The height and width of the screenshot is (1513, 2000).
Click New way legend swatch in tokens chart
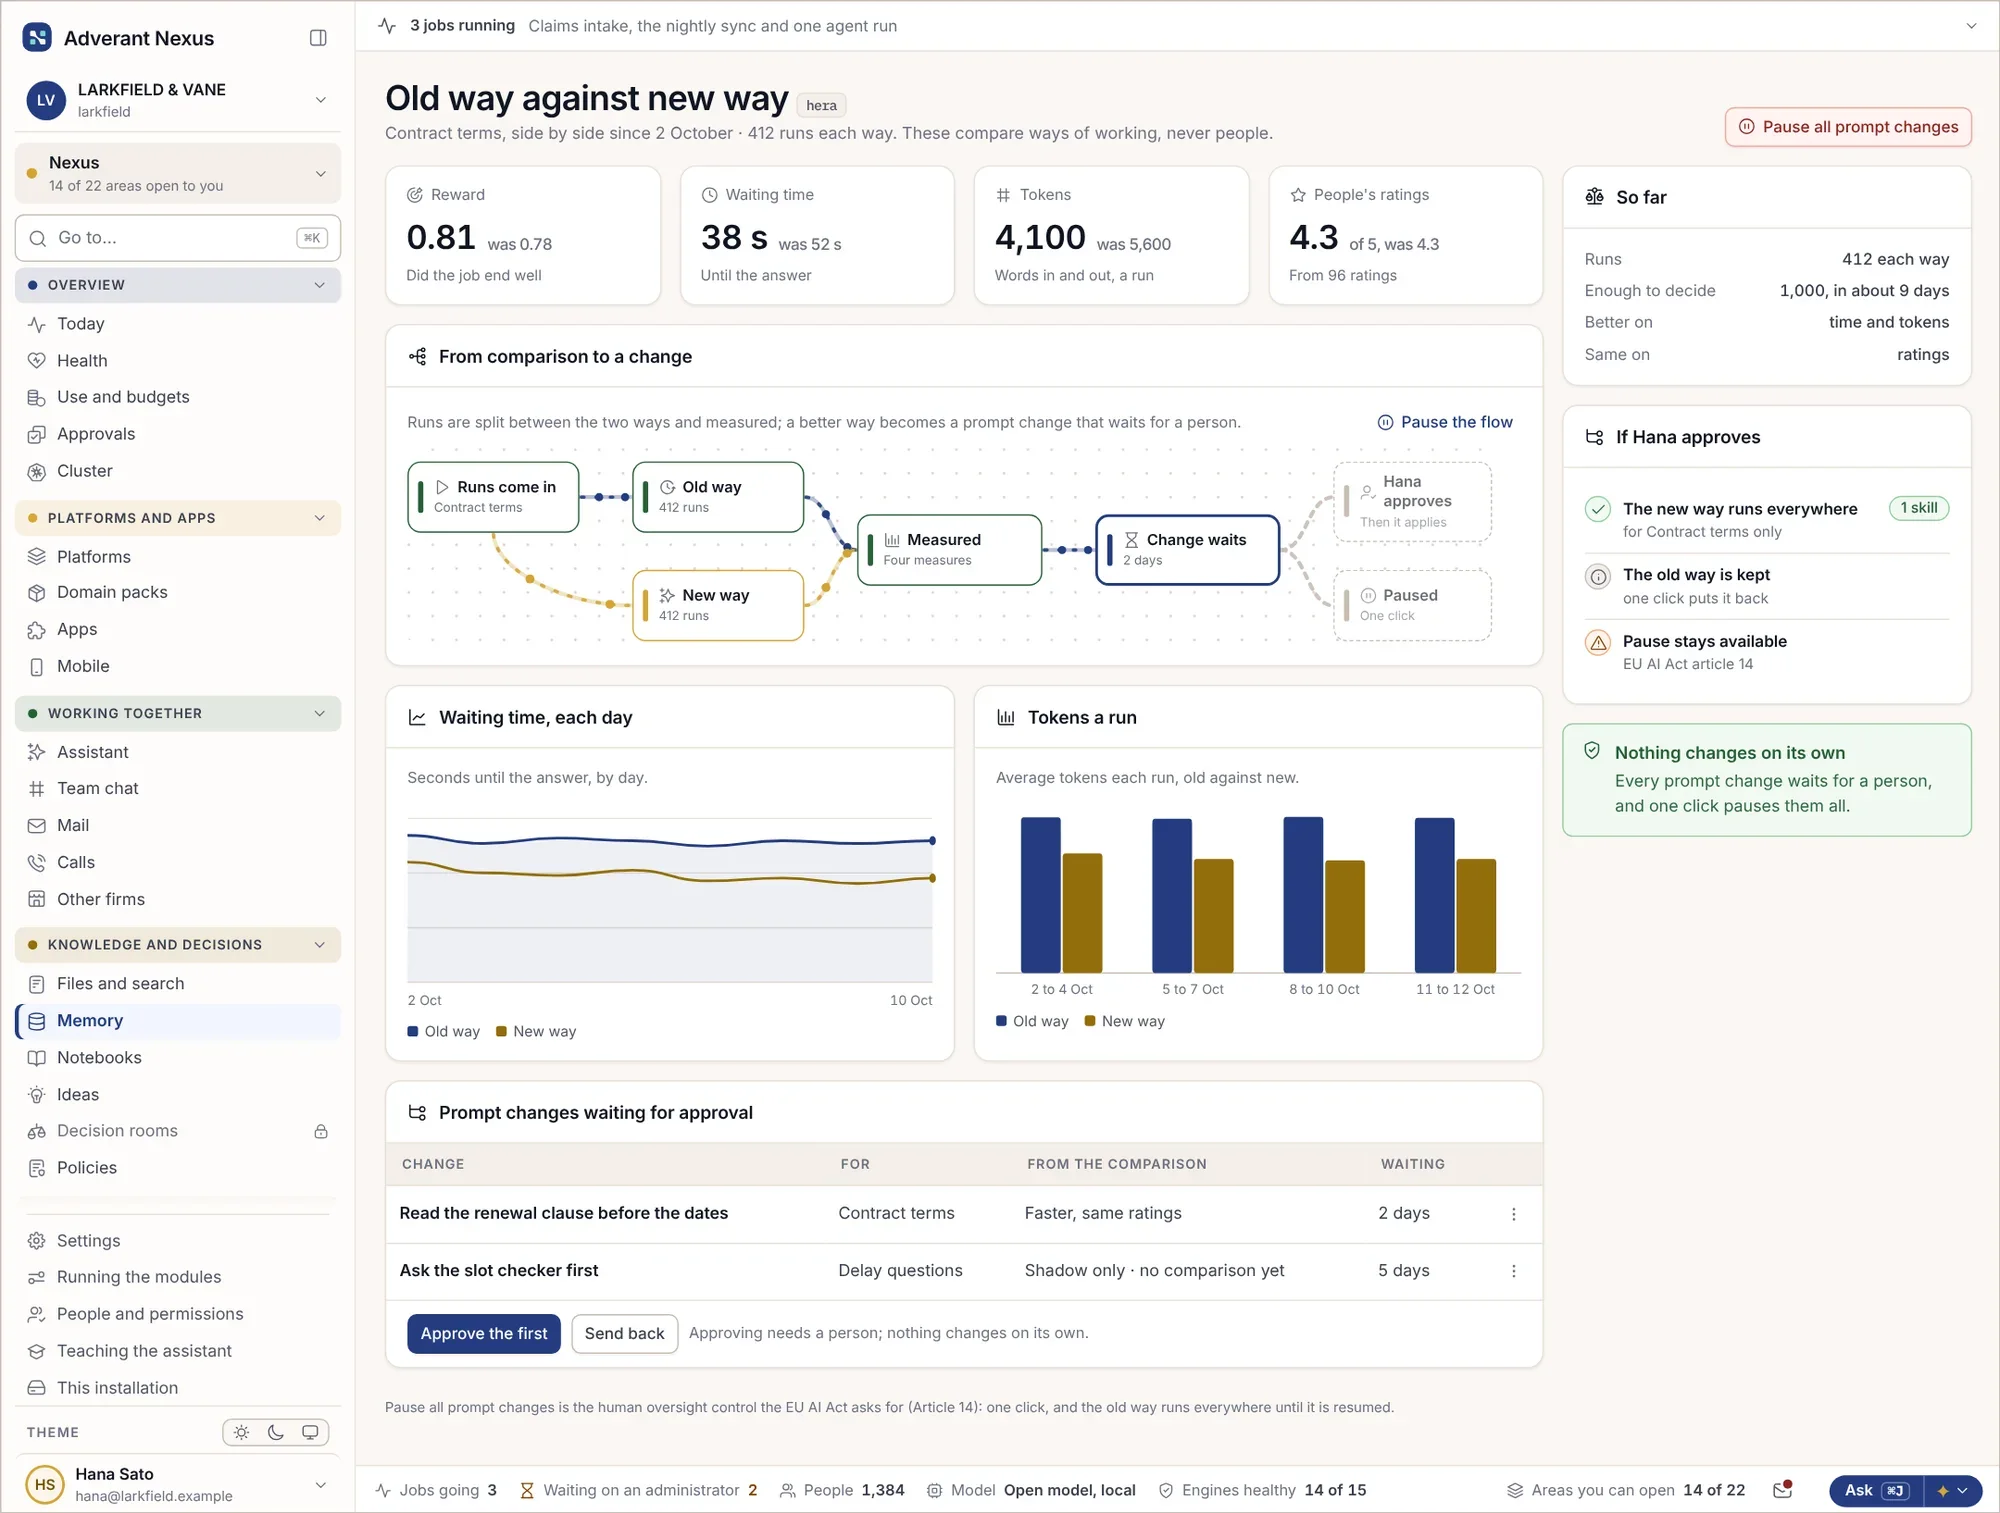[x=1090, y=1021]
